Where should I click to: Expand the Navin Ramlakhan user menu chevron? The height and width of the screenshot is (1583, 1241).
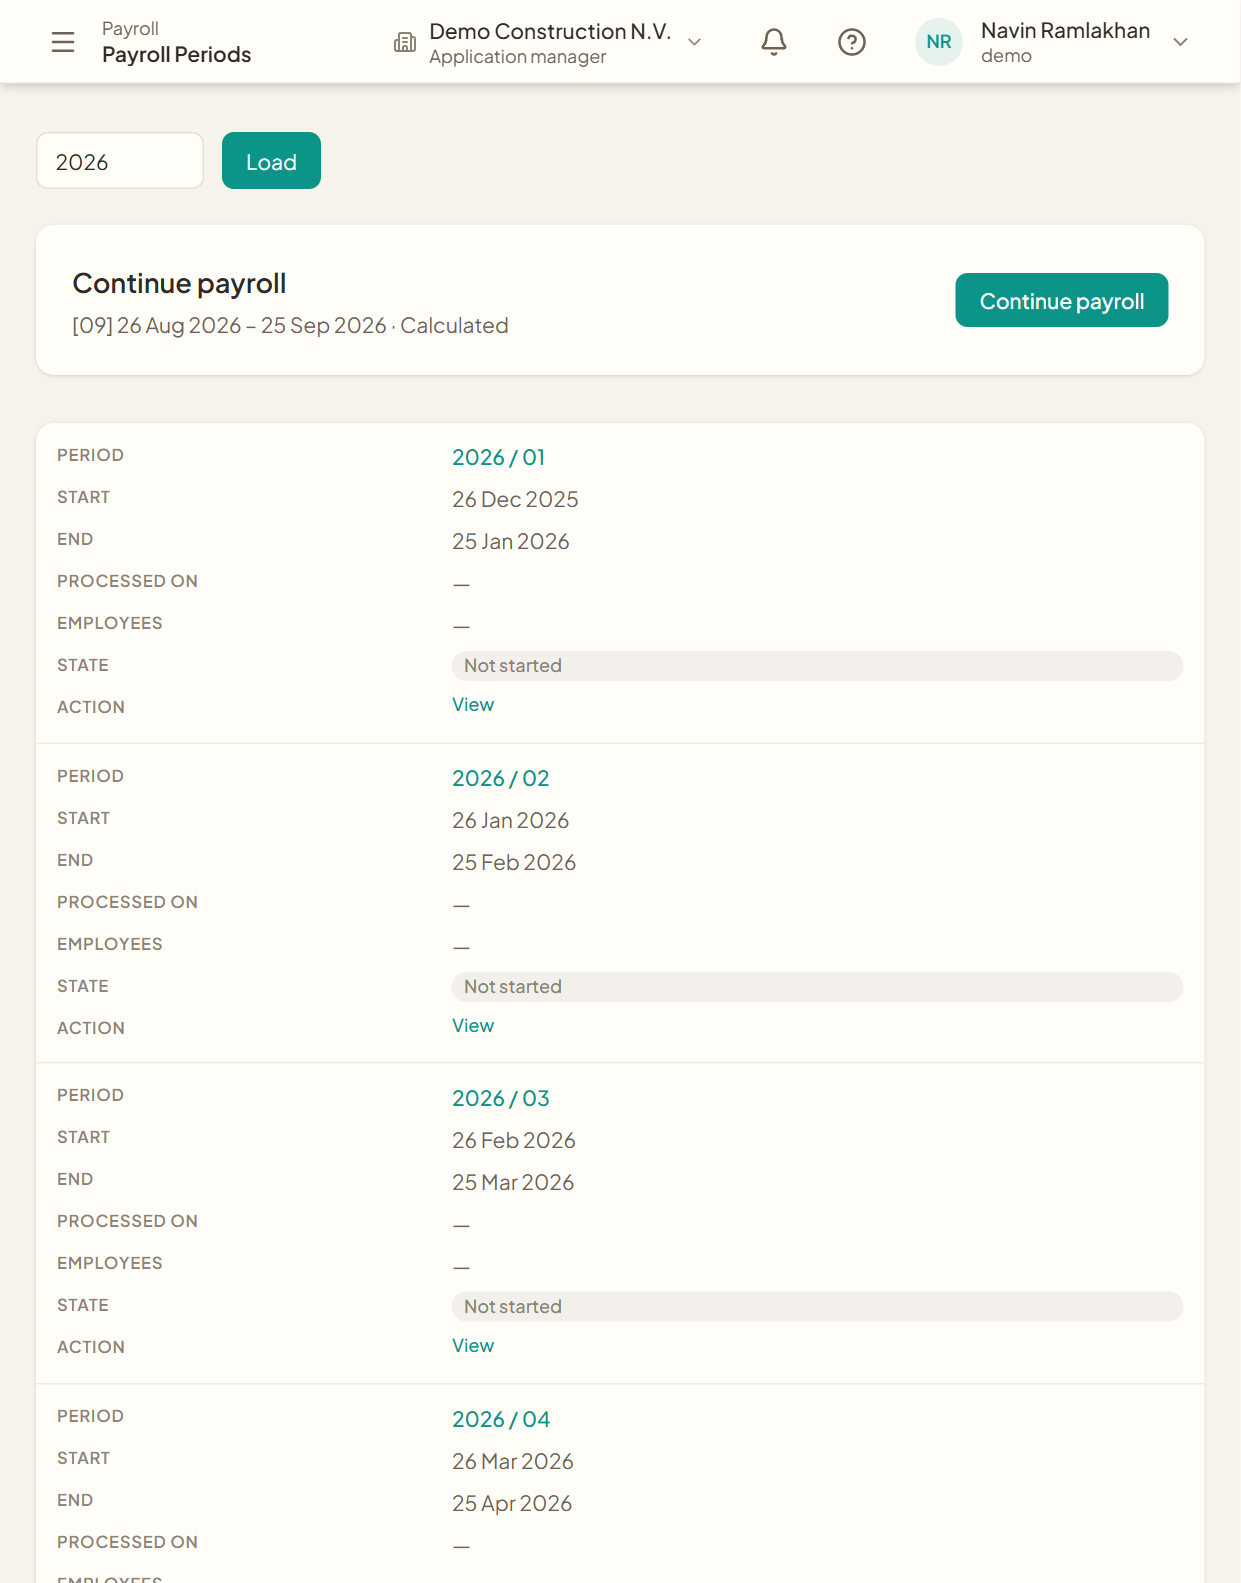(x=1181, y=42)
